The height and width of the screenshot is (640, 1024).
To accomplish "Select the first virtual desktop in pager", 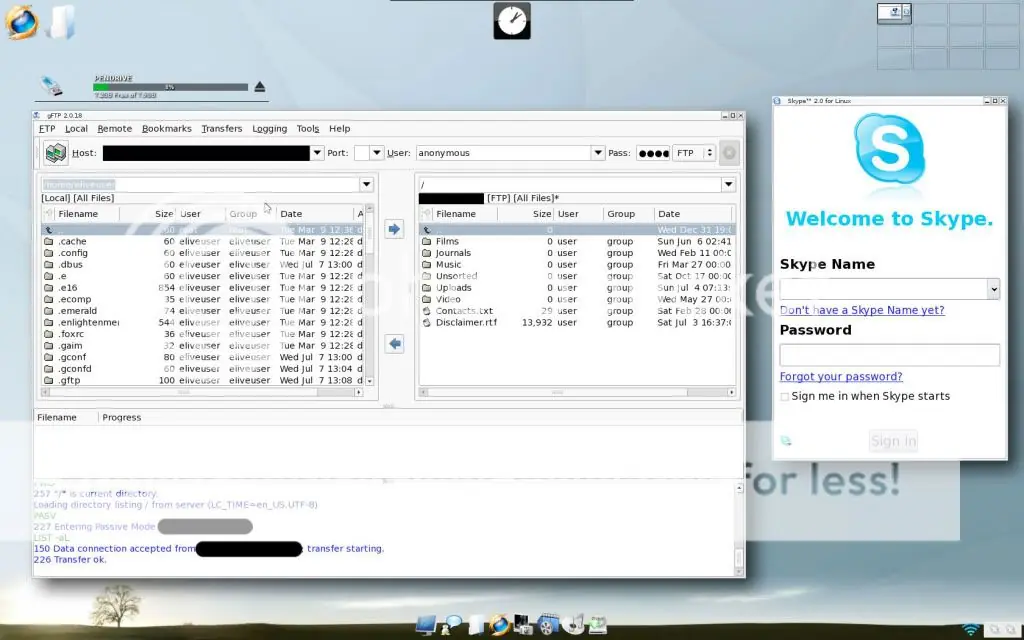I will click(x=894, y=13).
